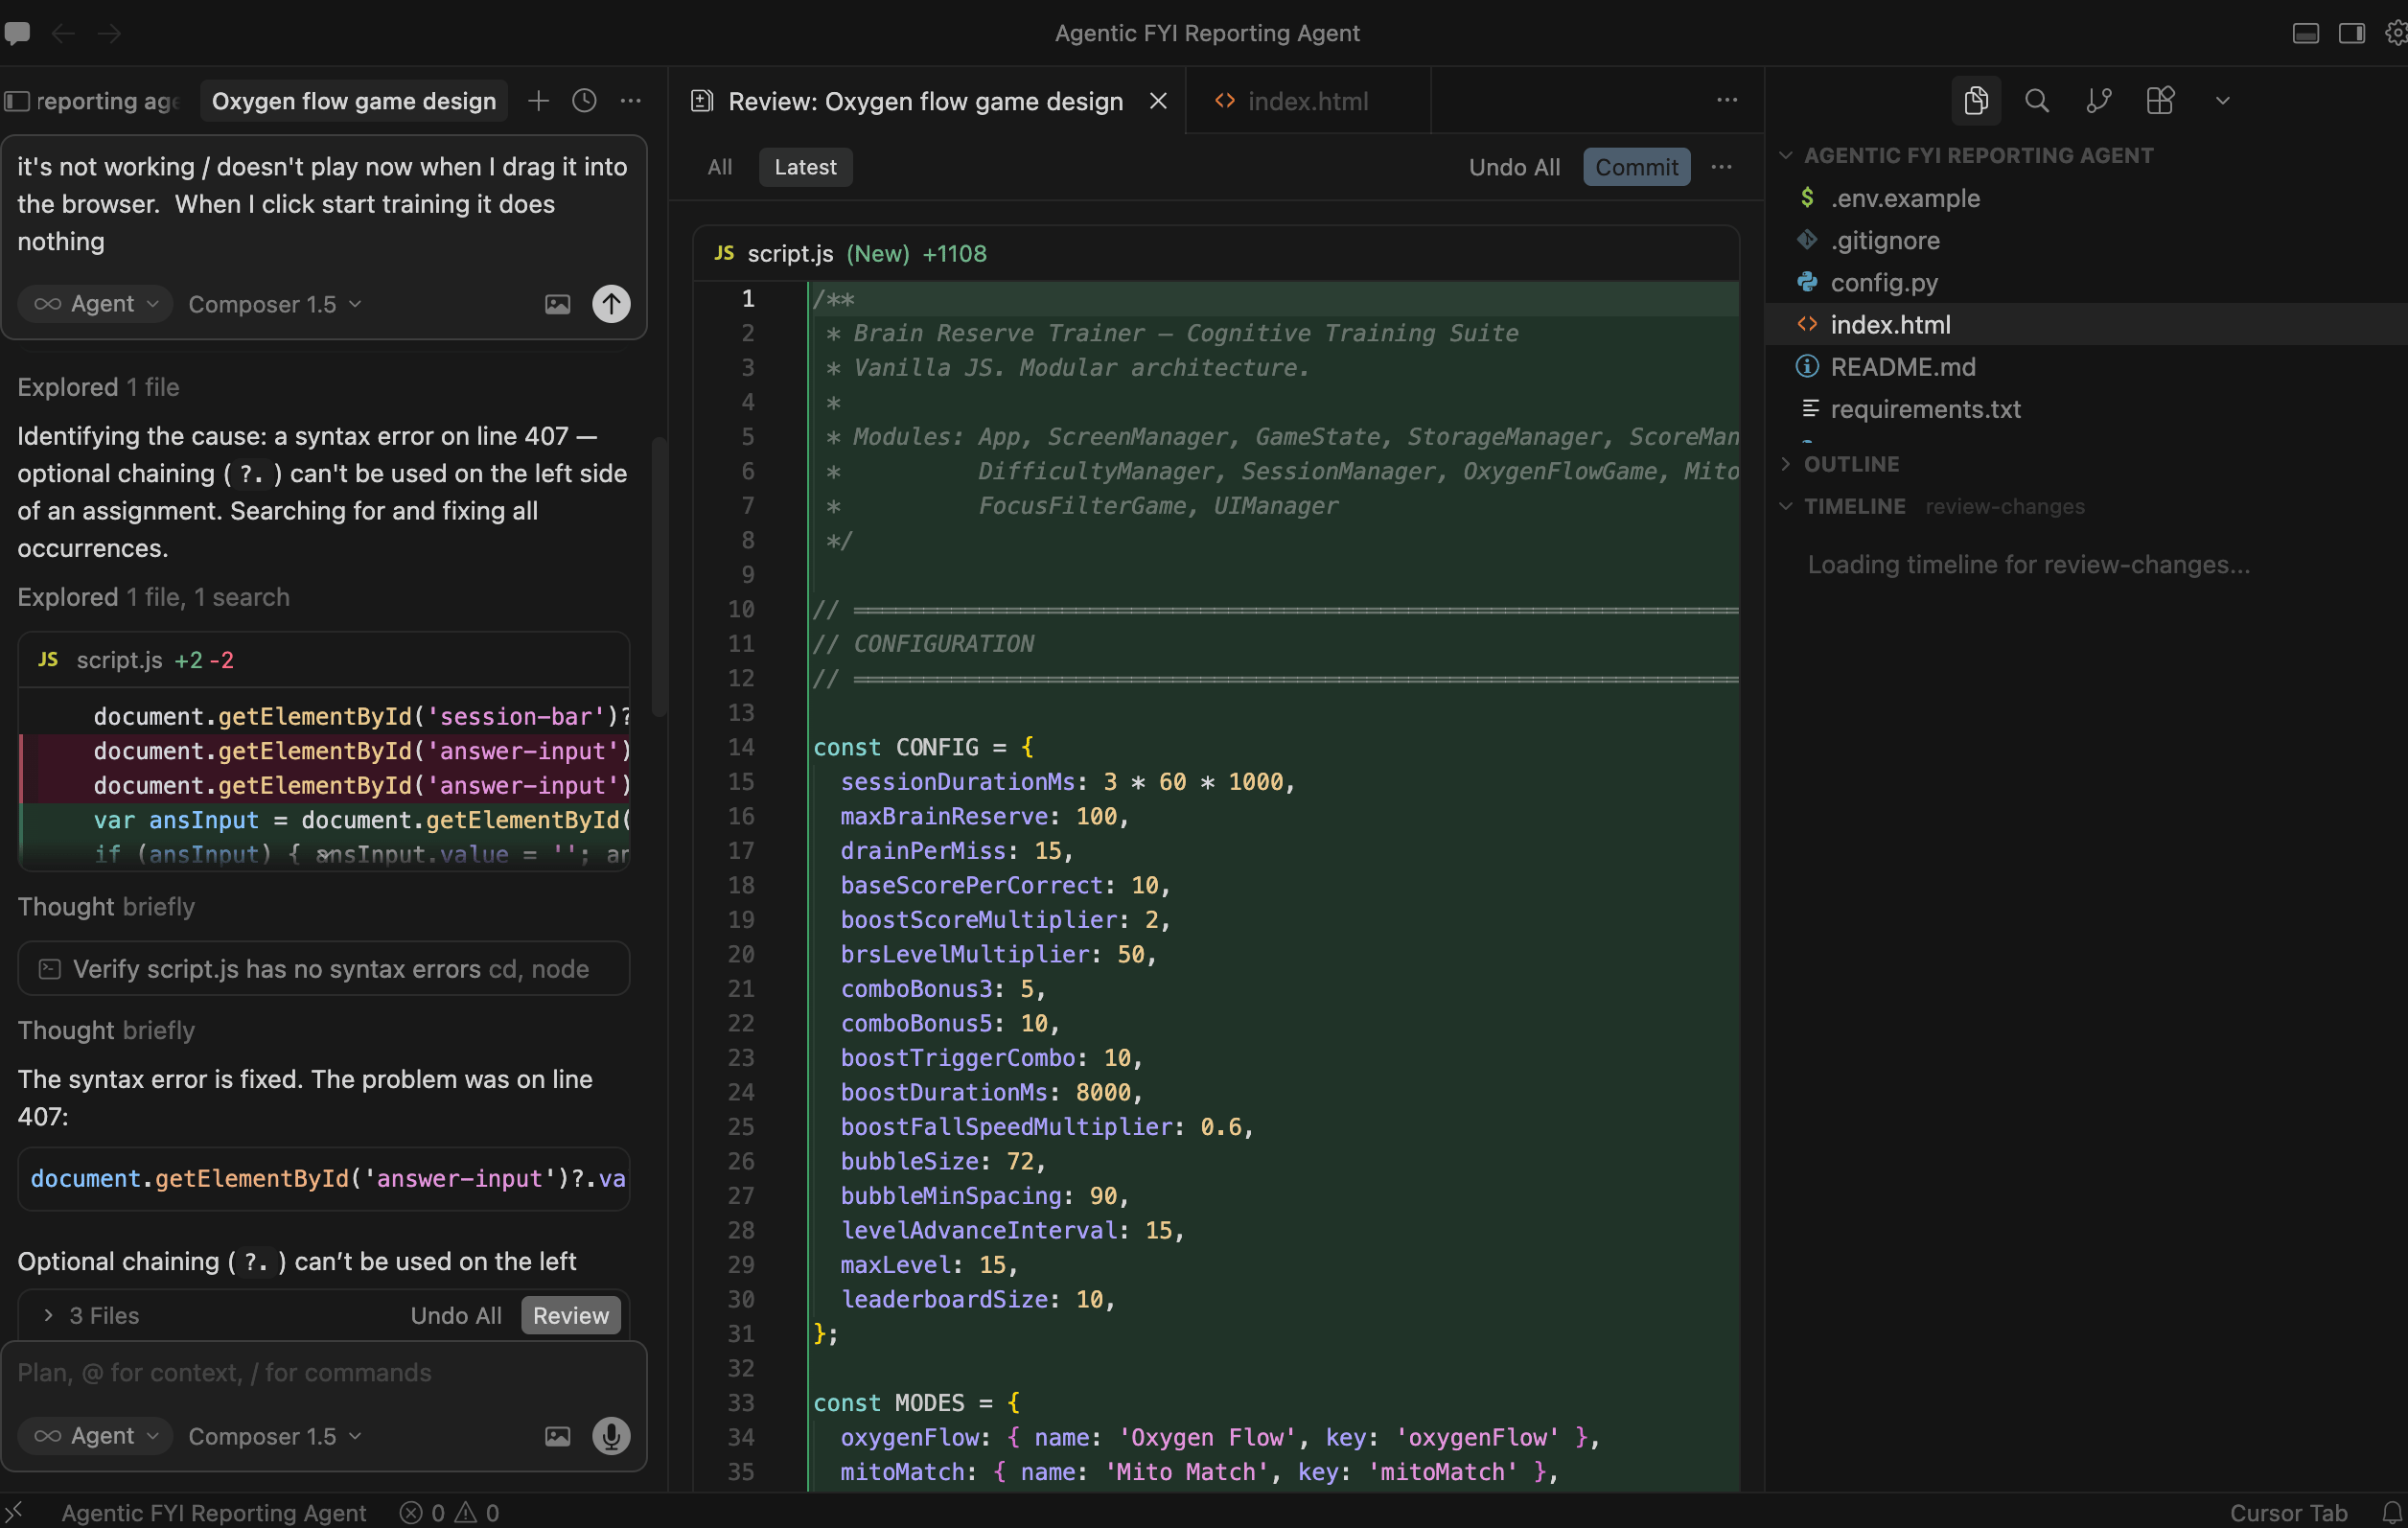
Task: Toggle the secondary side bar icon
Action: click(x=2351, y=33)
